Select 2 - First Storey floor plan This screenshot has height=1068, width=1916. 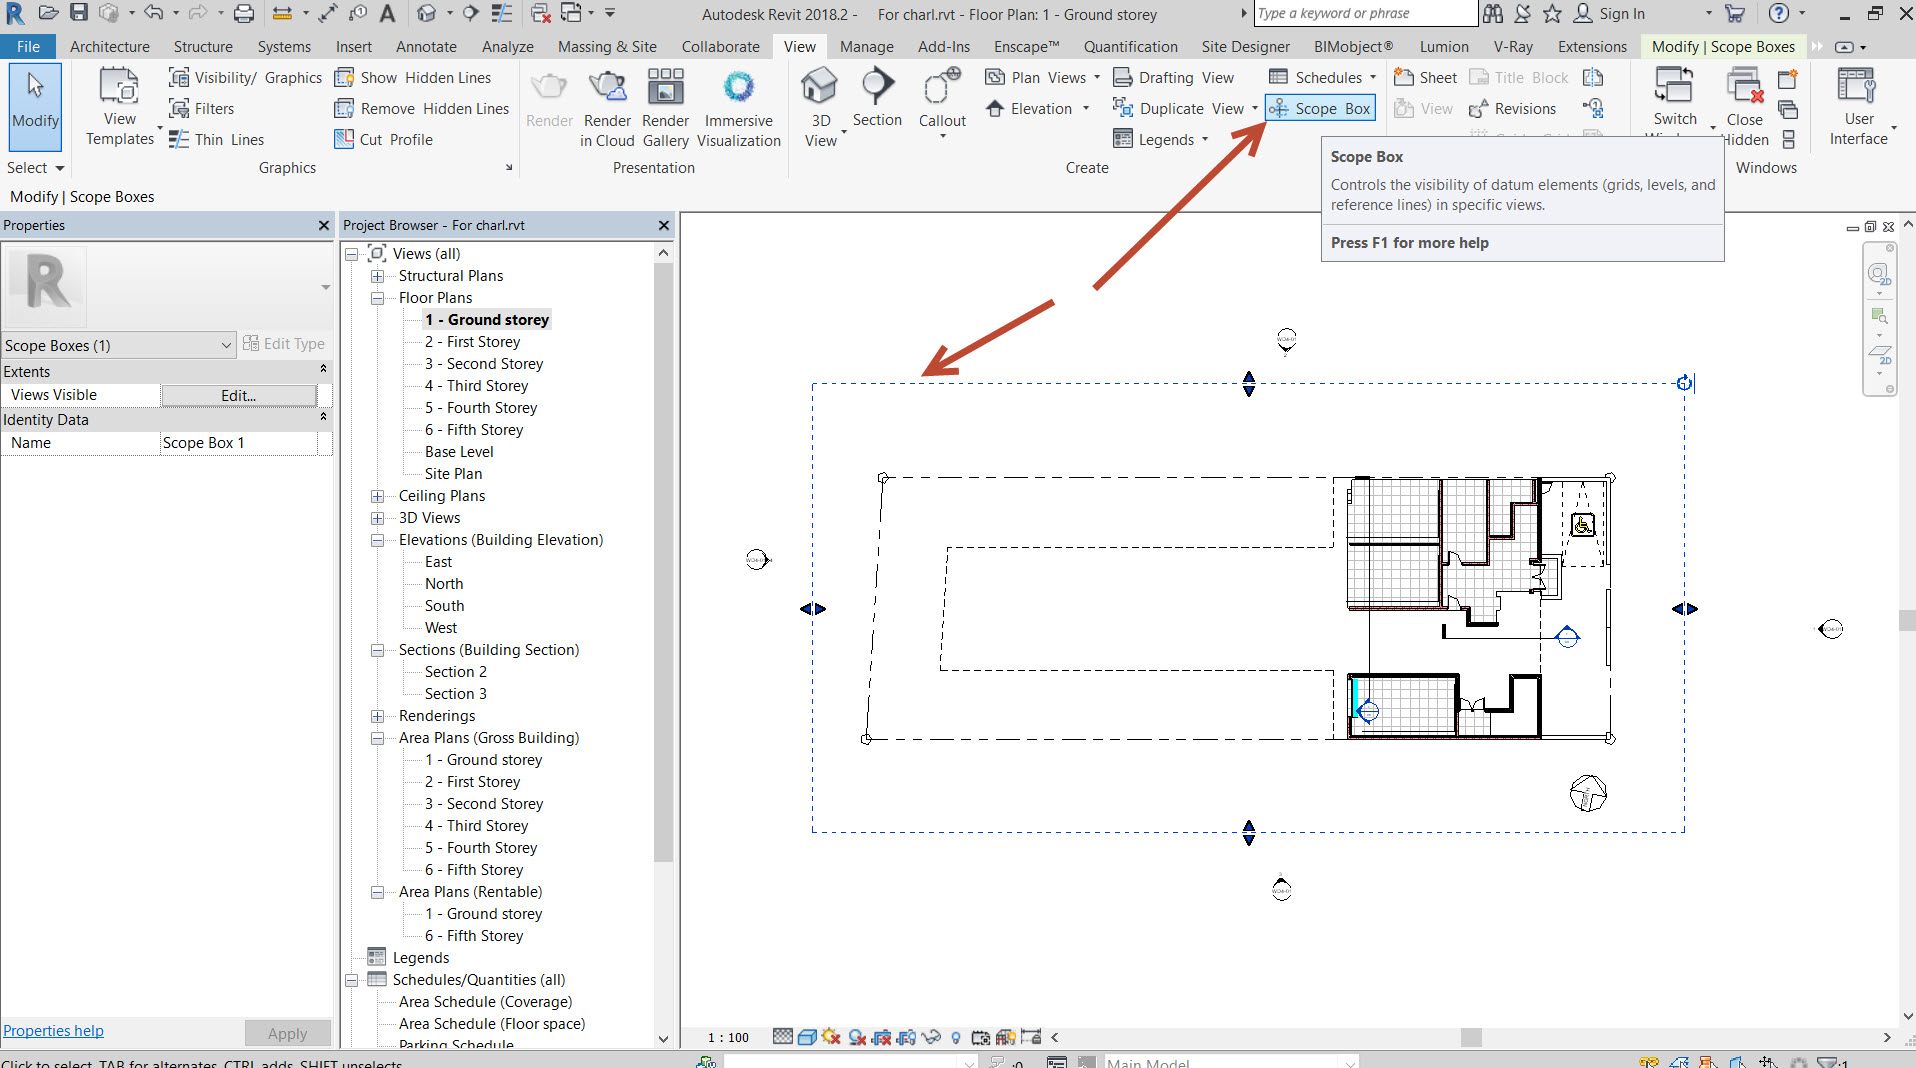click(472, 342)
